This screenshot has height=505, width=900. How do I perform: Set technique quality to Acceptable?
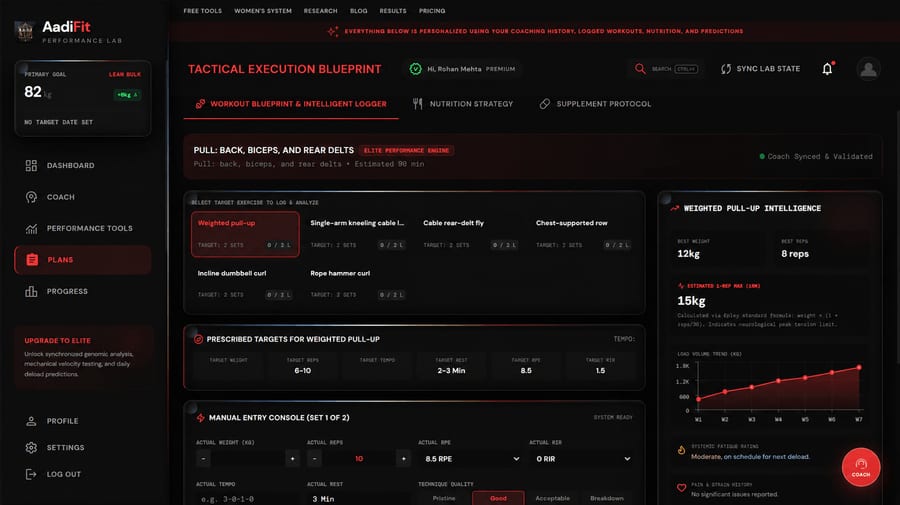point(552,498)
